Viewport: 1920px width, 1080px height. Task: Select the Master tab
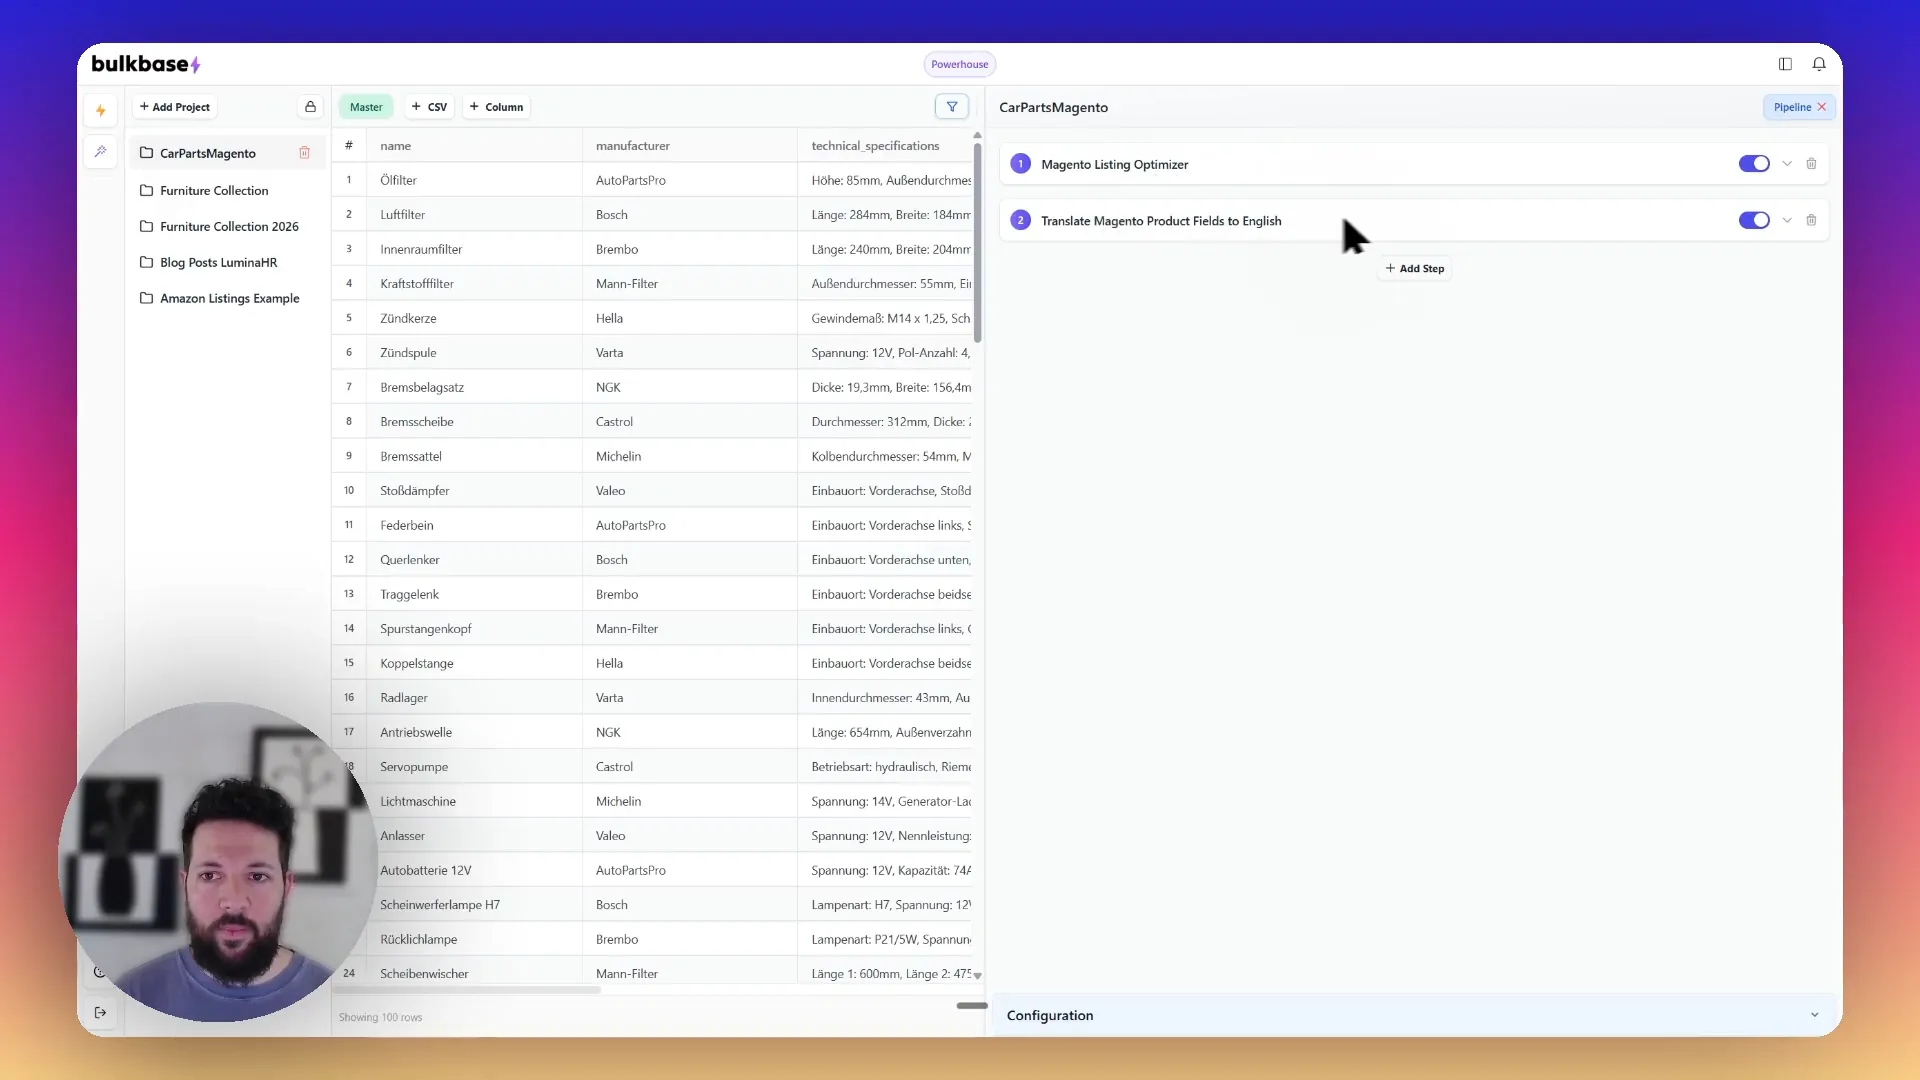coord(366,107)
